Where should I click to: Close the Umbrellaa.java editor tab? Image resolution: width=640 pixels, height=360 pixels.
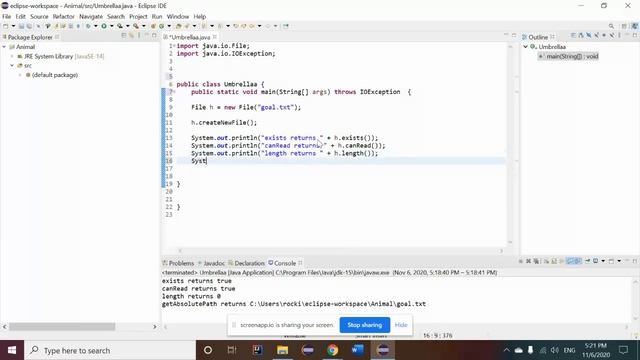[x=215, y=37]
